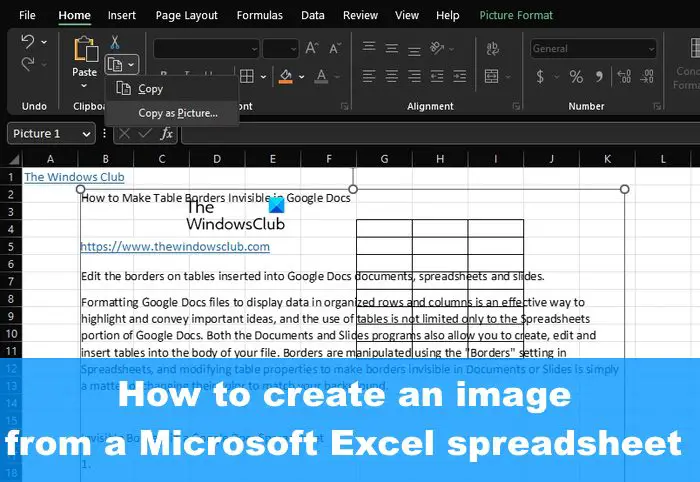This screenshot has width=700, height=482.
Task: Open the Font dialog launcher
Action: [345, 106]
